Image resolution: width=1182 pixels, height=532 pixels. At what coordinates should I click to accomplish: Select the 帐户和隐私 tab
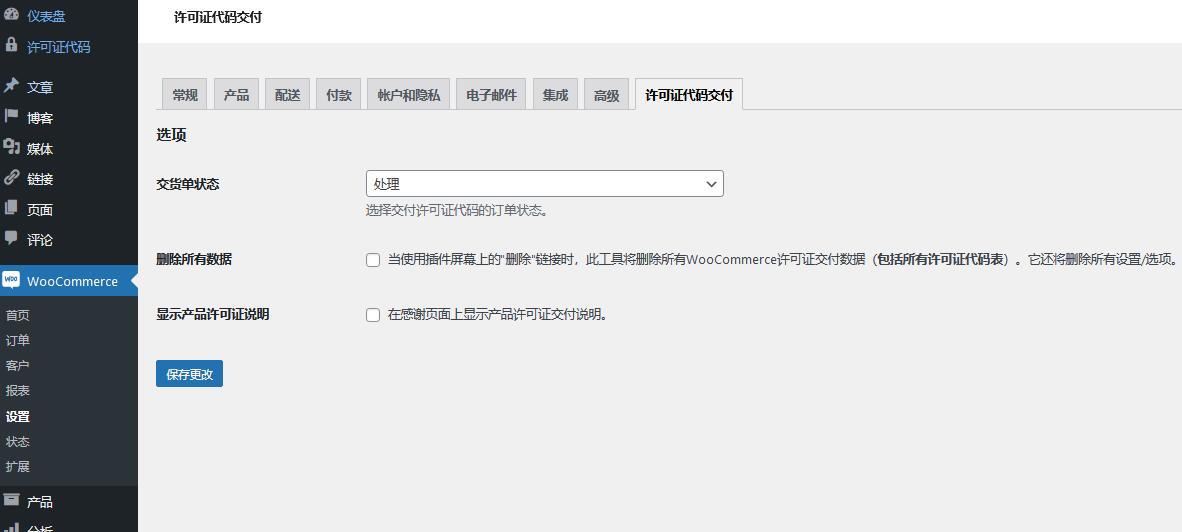409,95
